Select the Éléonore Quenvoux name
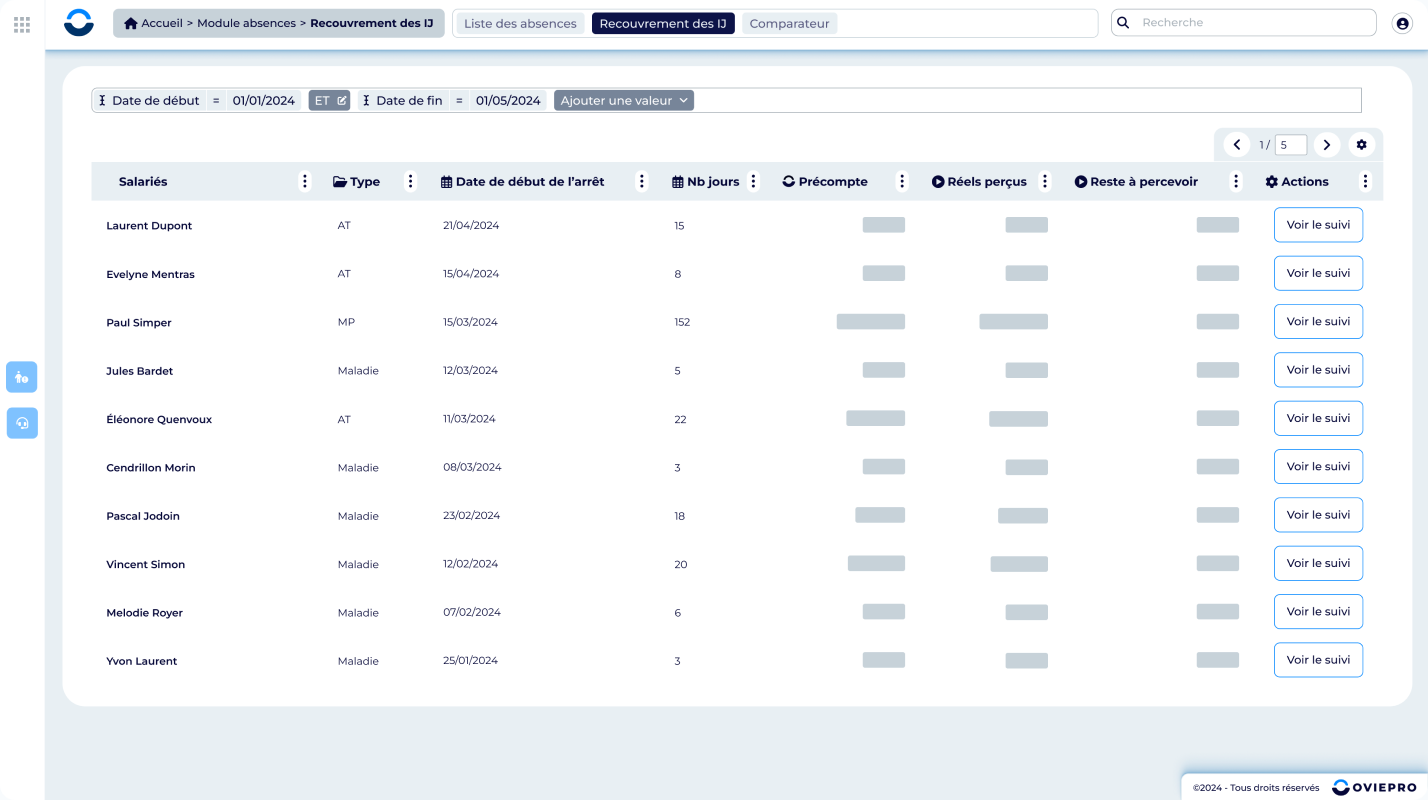Image resolution: width=1428 pixels, height=800 pixels. point(159,419)
